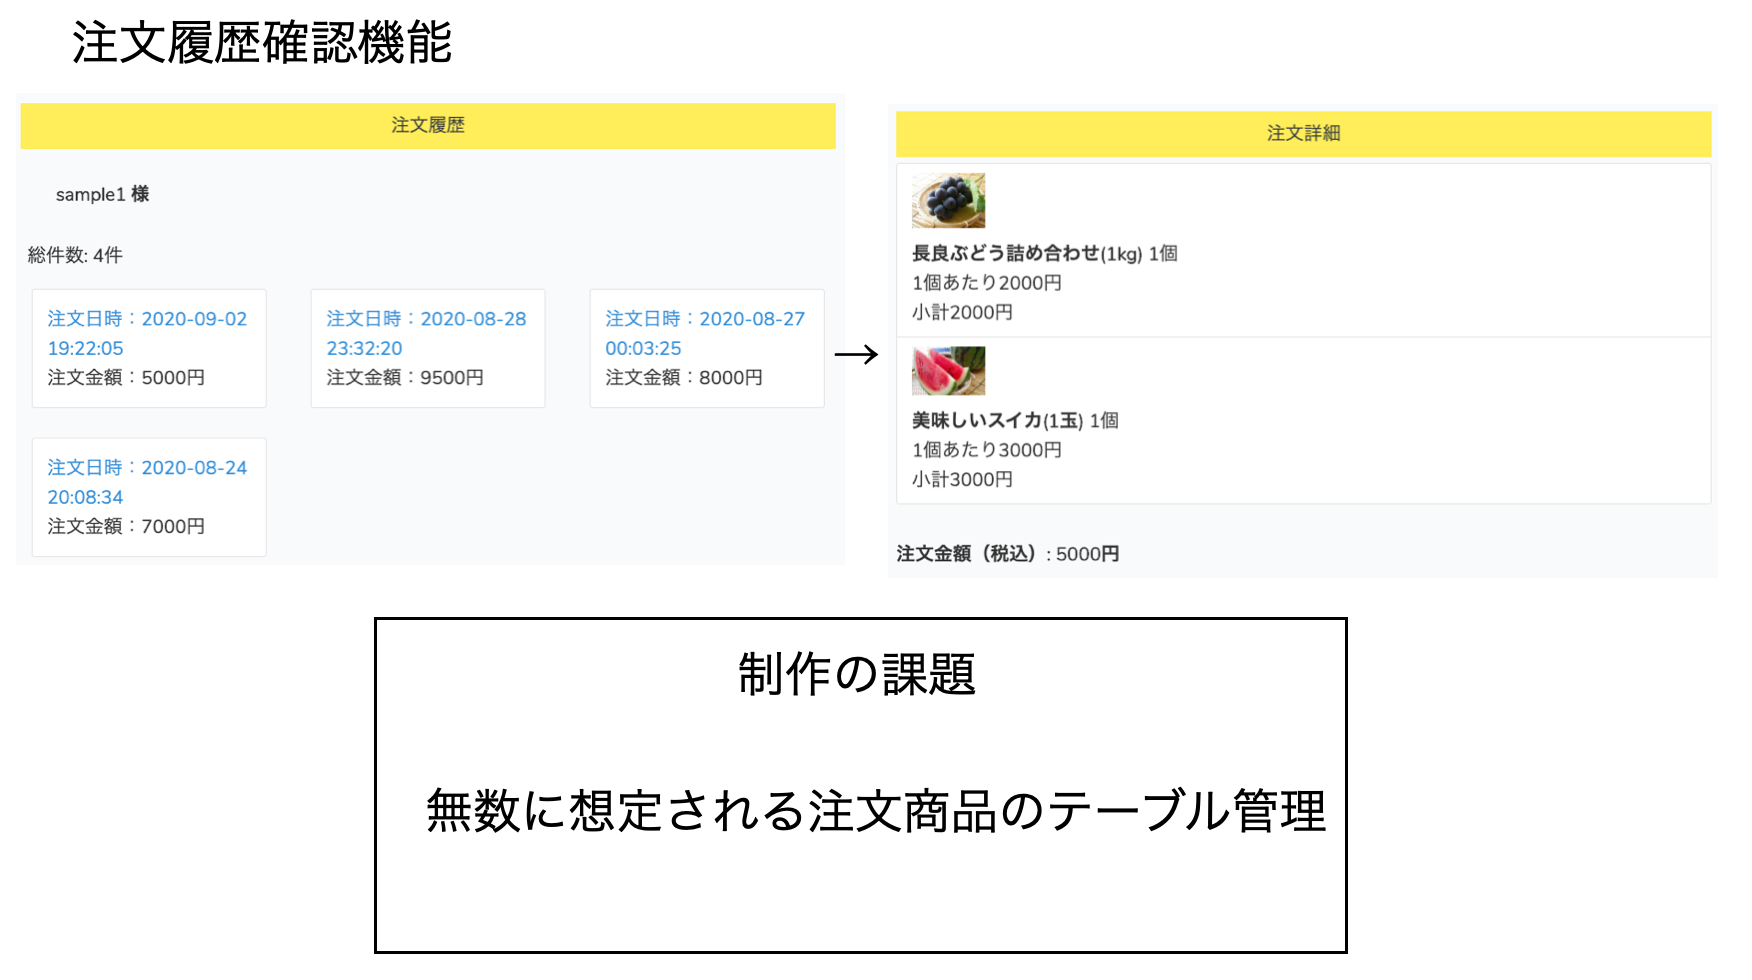Open the order dated 2020-08-28 23:32:20

tap(427, 334)
